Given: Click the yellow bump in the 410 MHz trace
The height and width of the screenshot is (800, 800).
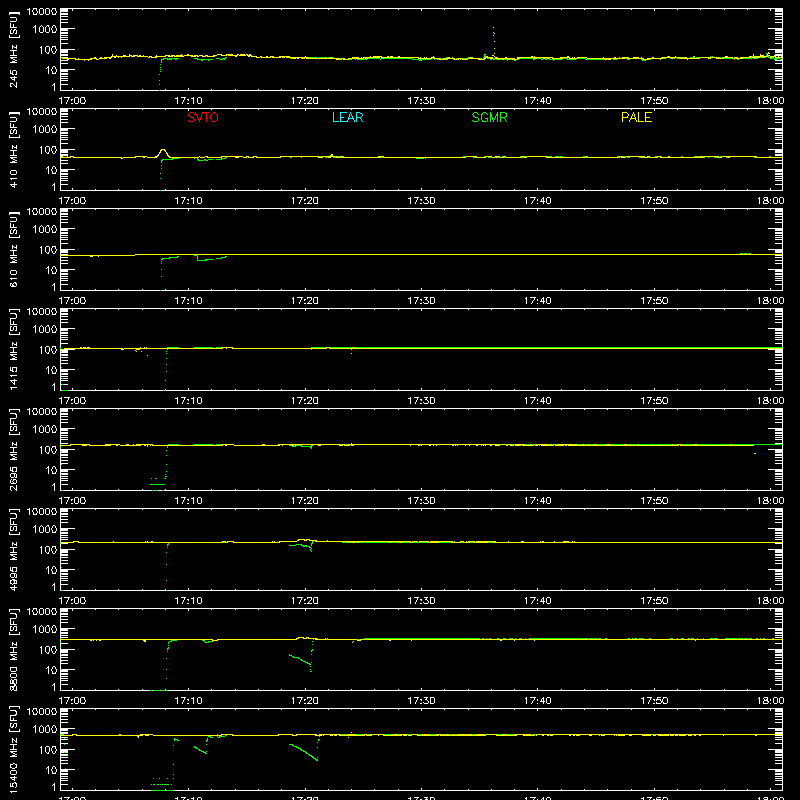Looking at the screenshot, I should click(x=163, y=153).
